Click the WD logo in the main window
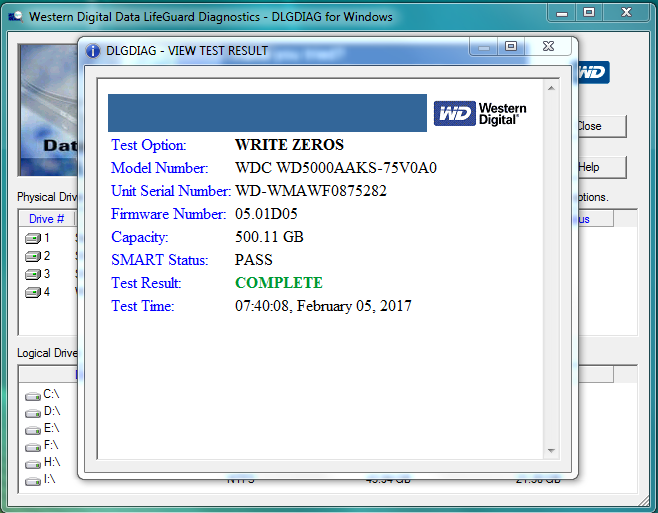658x513 pixels. click(593, 72)
